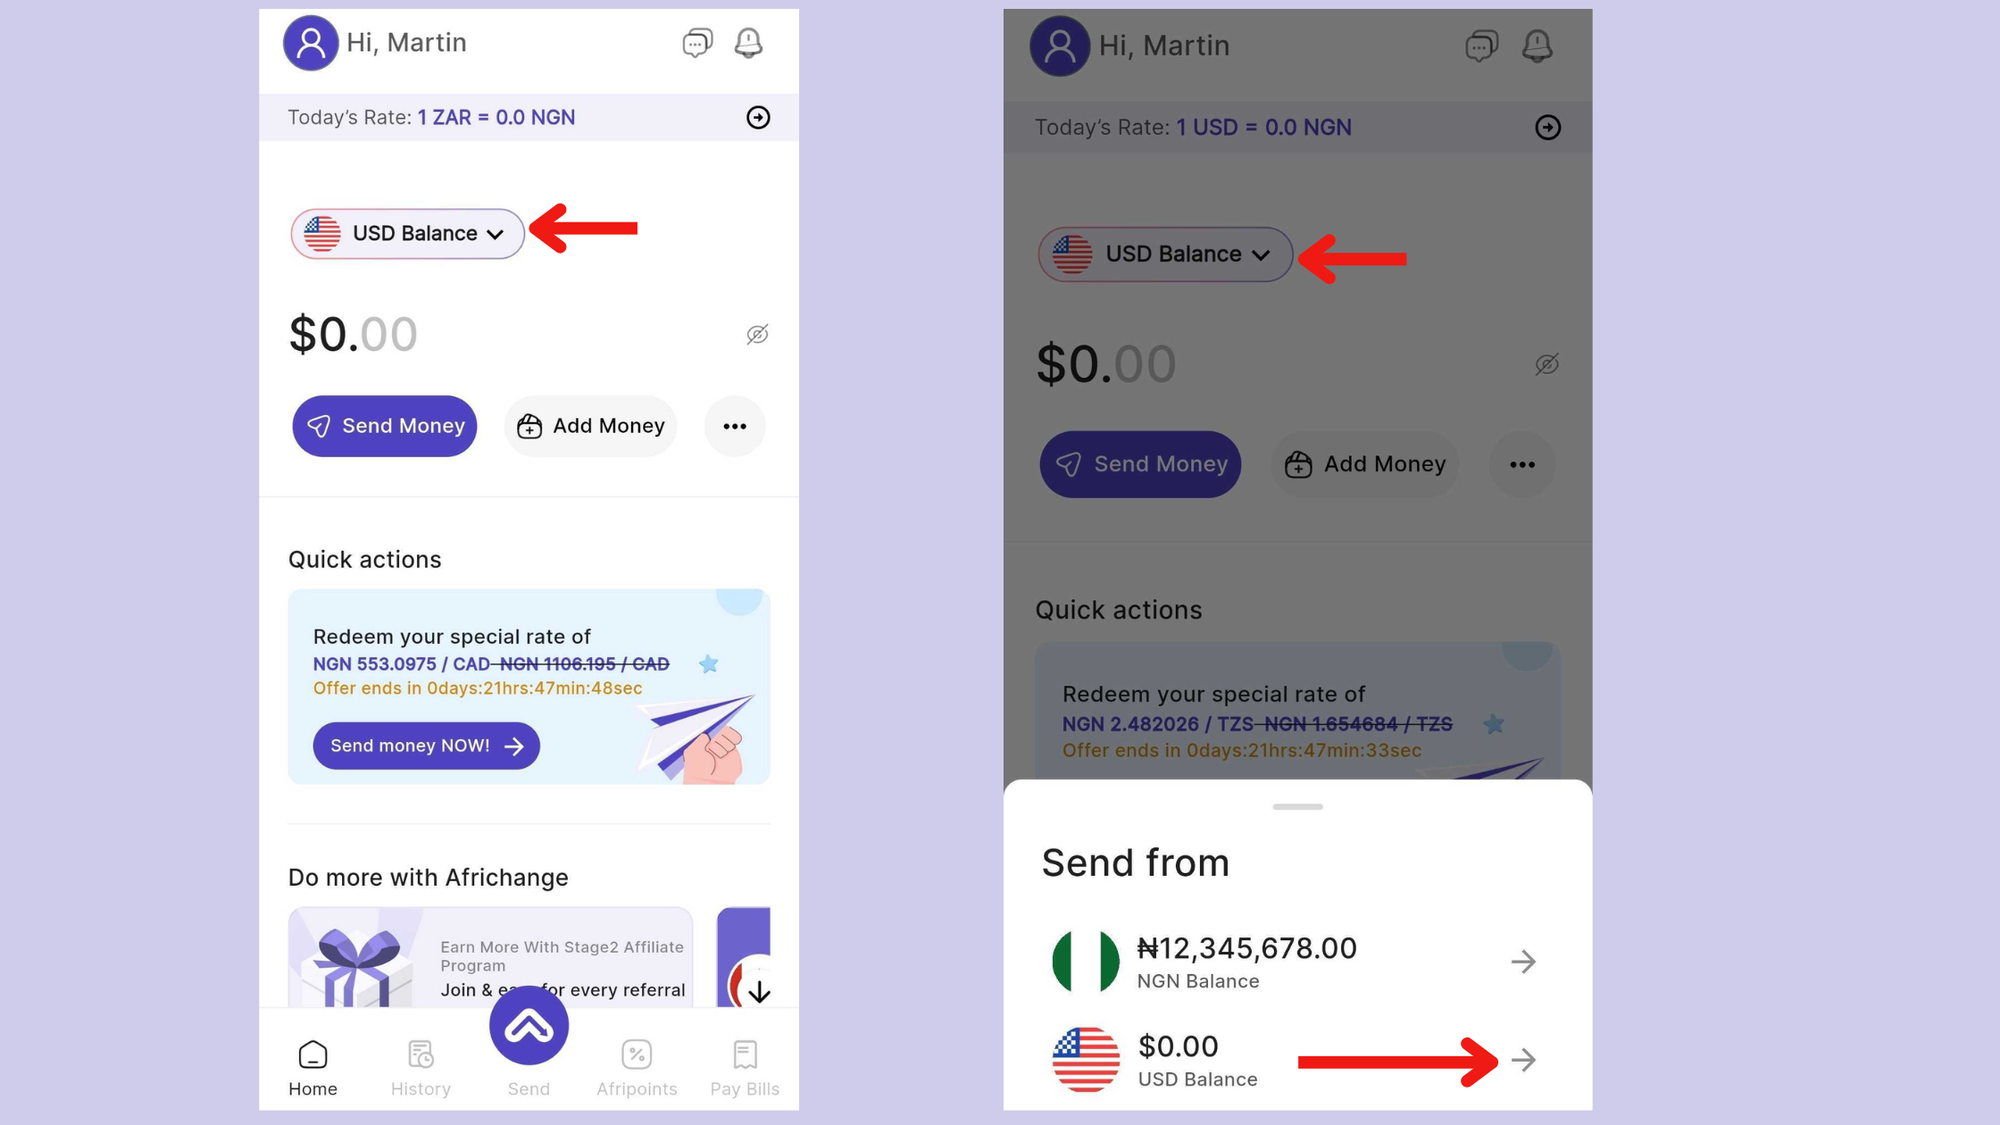Choose USD Balance arrow in Send from sheet
Screen dimensions: 2000x1125
tap(1523, 1060)
